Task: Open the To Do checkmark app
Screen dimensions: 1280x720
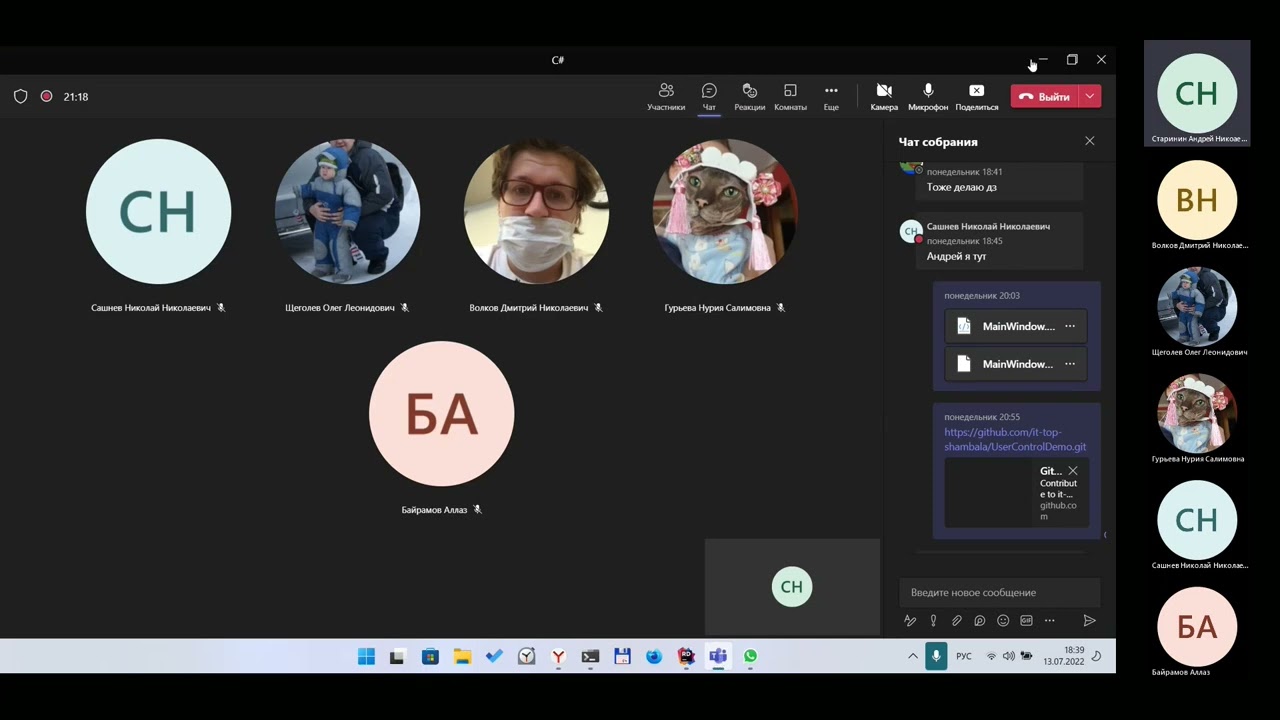Action: pyautogui.click(x=494, y=656)
